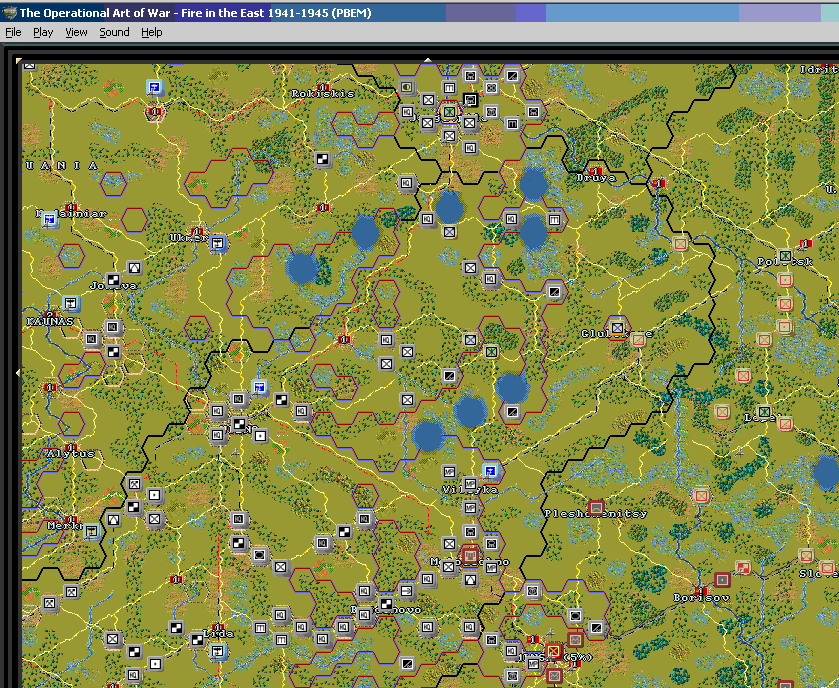Open the Help menu

pos(151,32)
